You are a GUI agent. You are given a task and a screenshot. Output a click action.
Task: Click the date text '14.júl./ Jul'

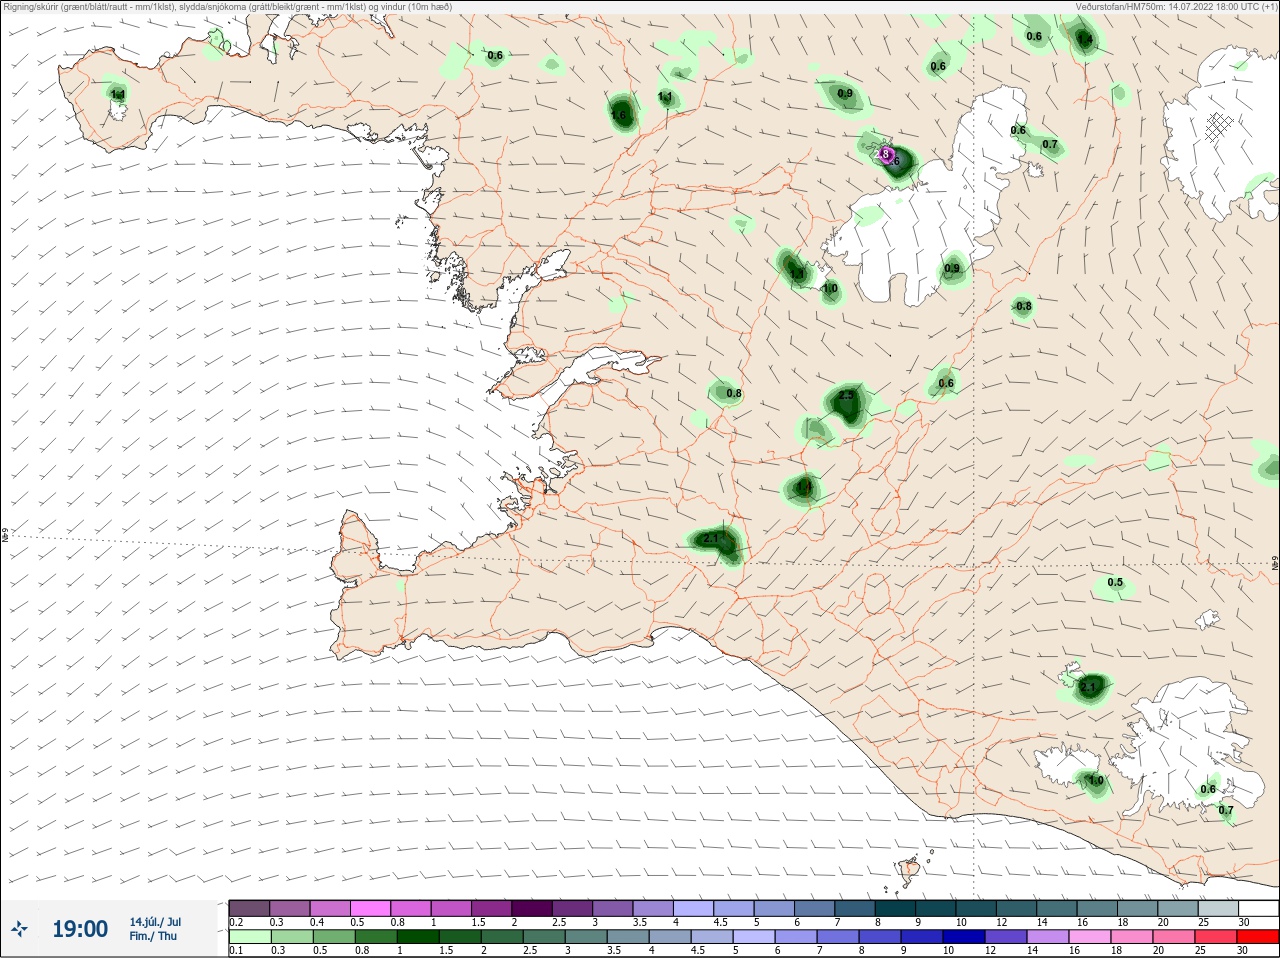(155, 921)
